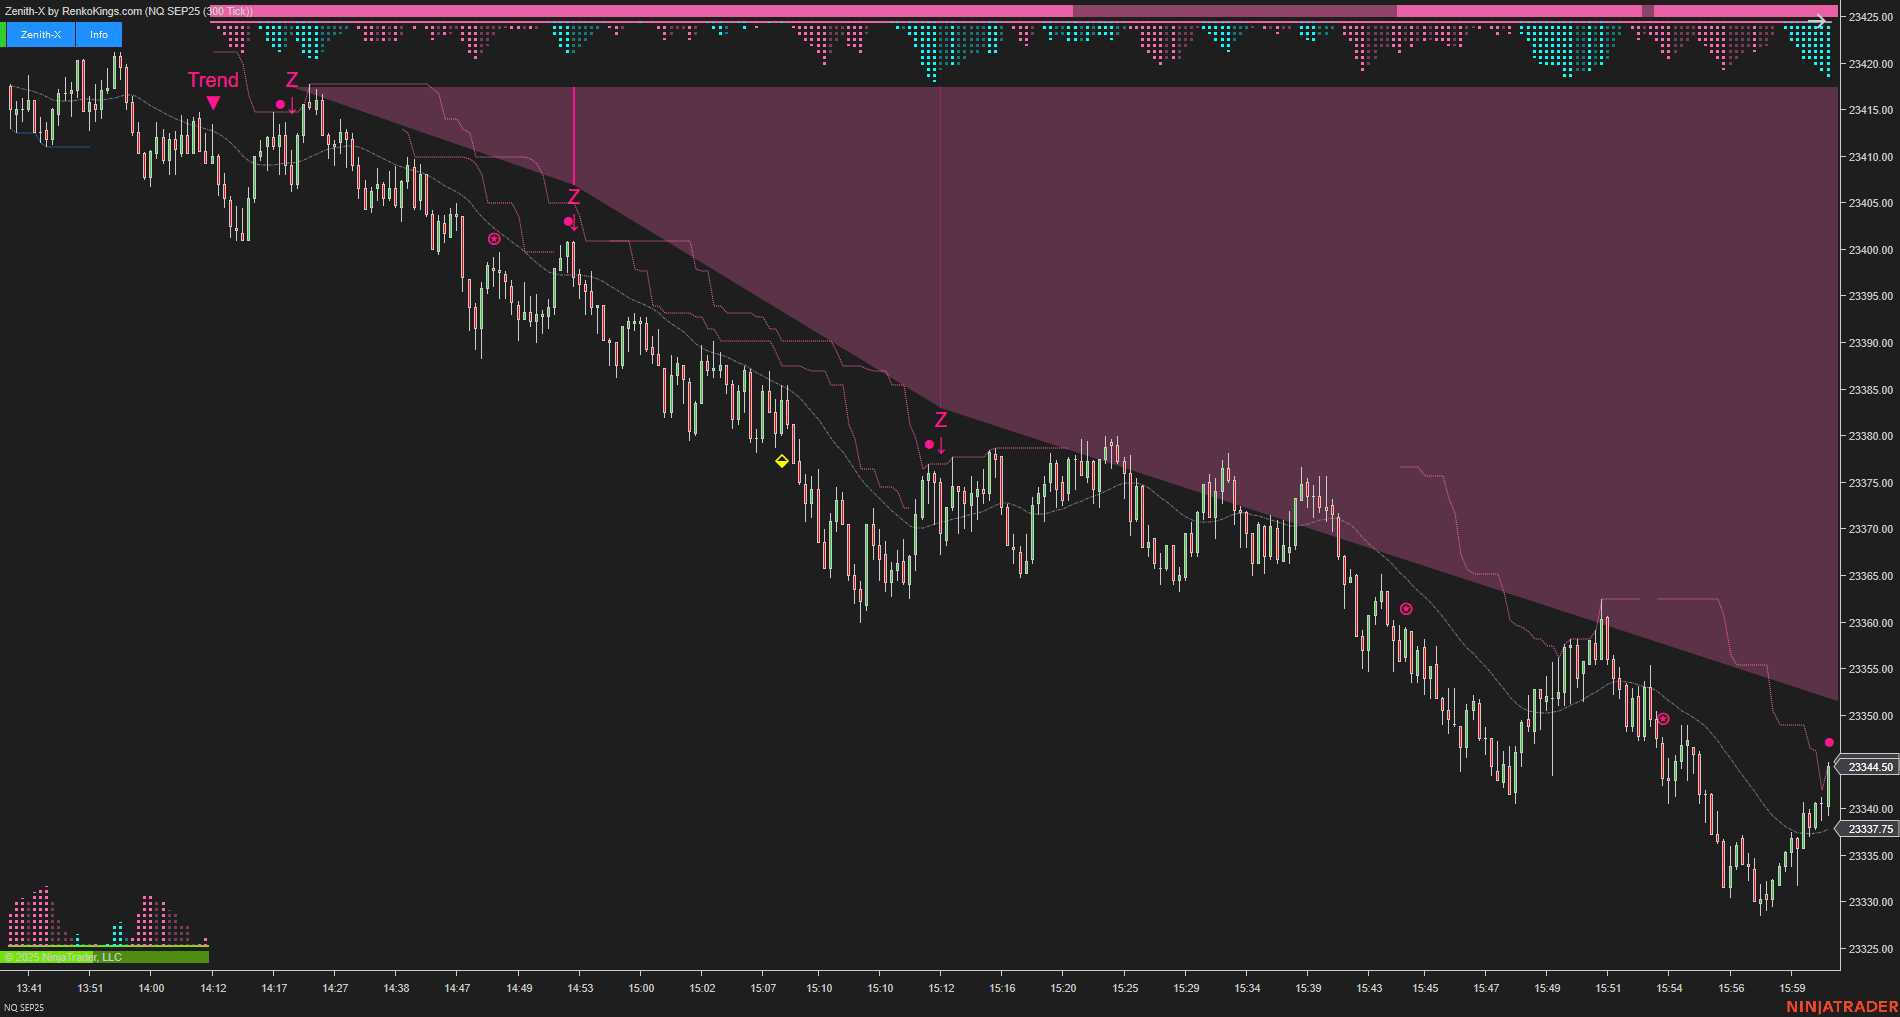Screen dimensions: 1900x1017
Task: Select the yellow diamond signal marker
Action: click(x=781, y=461)
